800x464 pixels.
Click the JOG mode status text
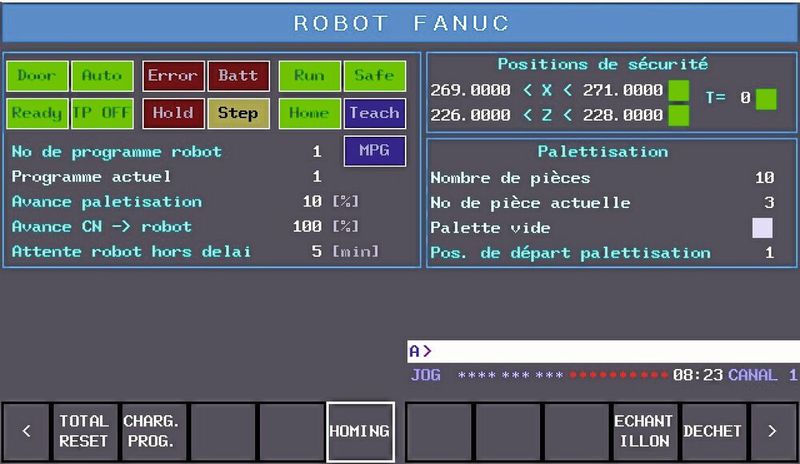click(426, 375)
